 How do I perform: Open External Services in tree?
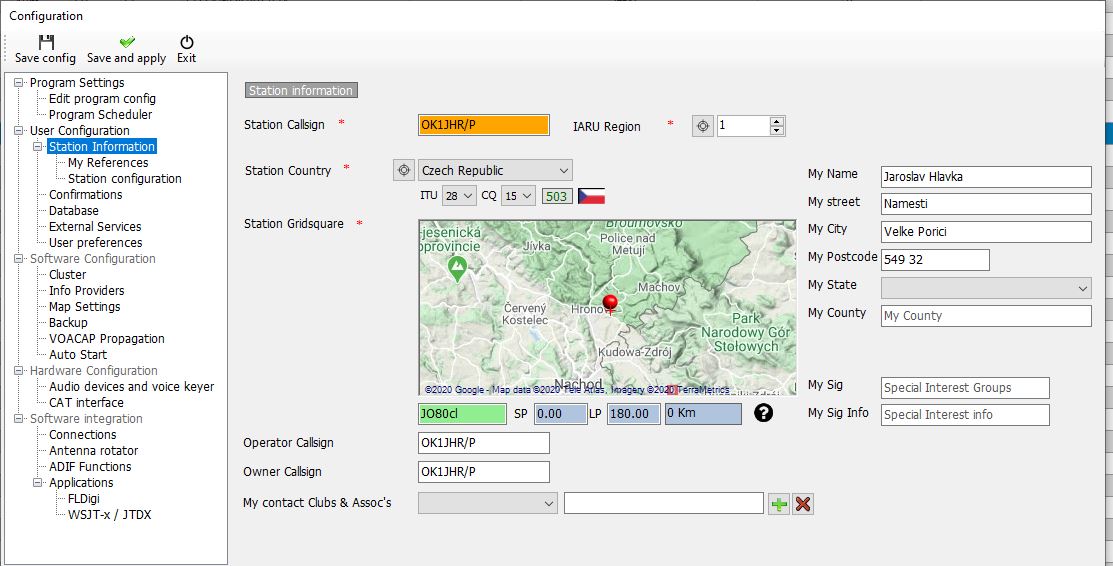(95, 227)
